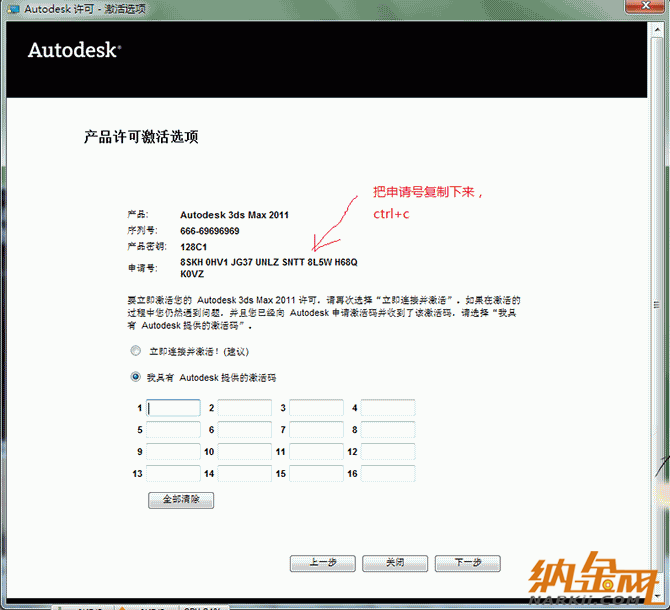
Task: Focus activation code field 4
Action: point(388,408)
